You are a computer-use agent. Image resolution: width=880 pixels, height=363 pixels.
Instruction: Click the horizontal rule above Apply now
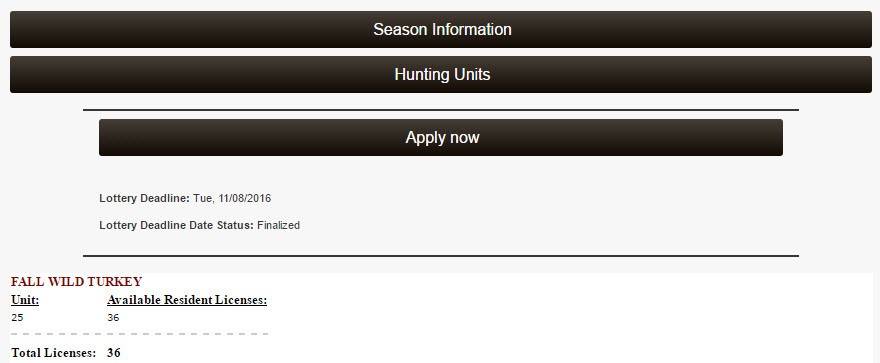pyautogui.click(x=441, y=110)
